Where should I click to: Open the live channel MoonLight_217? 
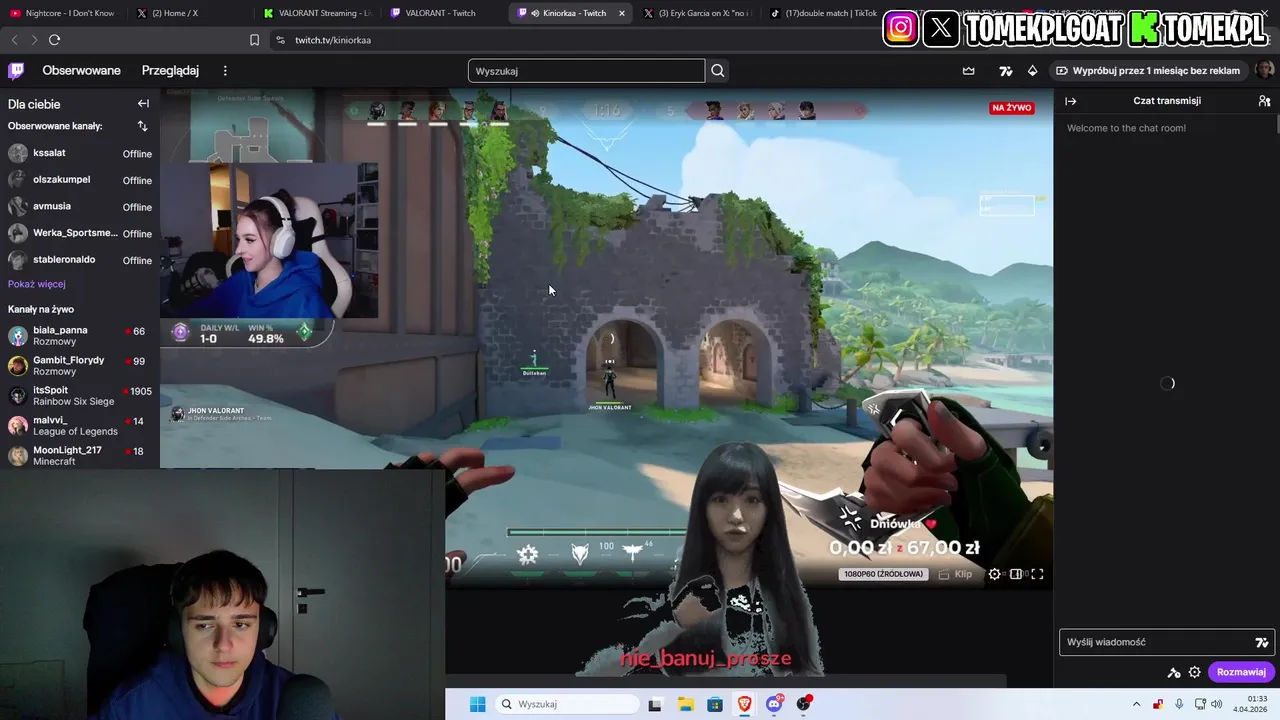[80, 455]
